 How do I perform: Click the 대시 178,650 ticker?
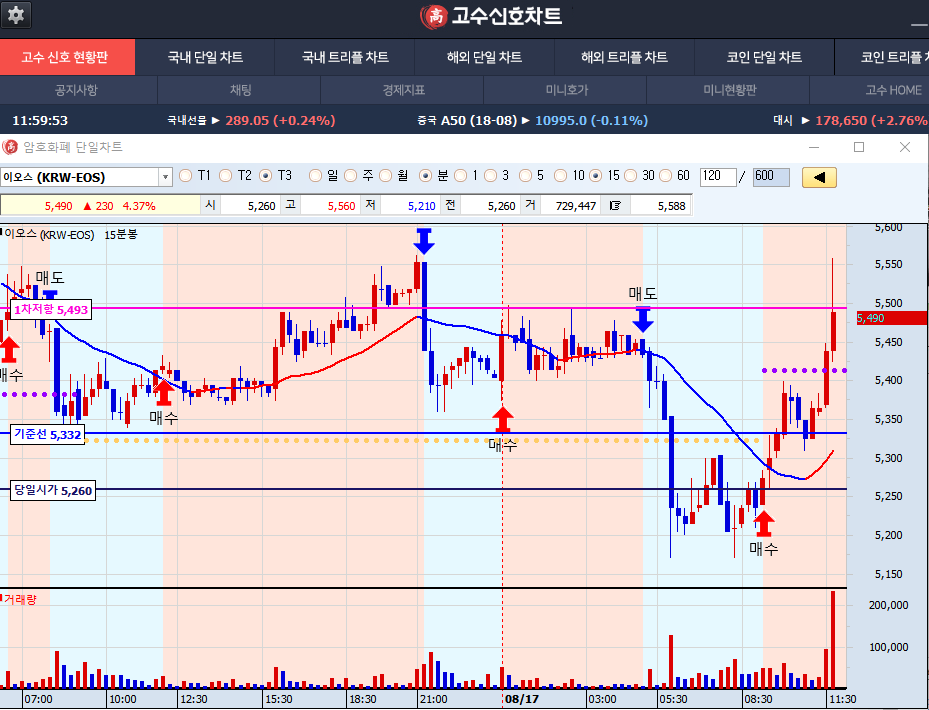click(x=851, y=120)
